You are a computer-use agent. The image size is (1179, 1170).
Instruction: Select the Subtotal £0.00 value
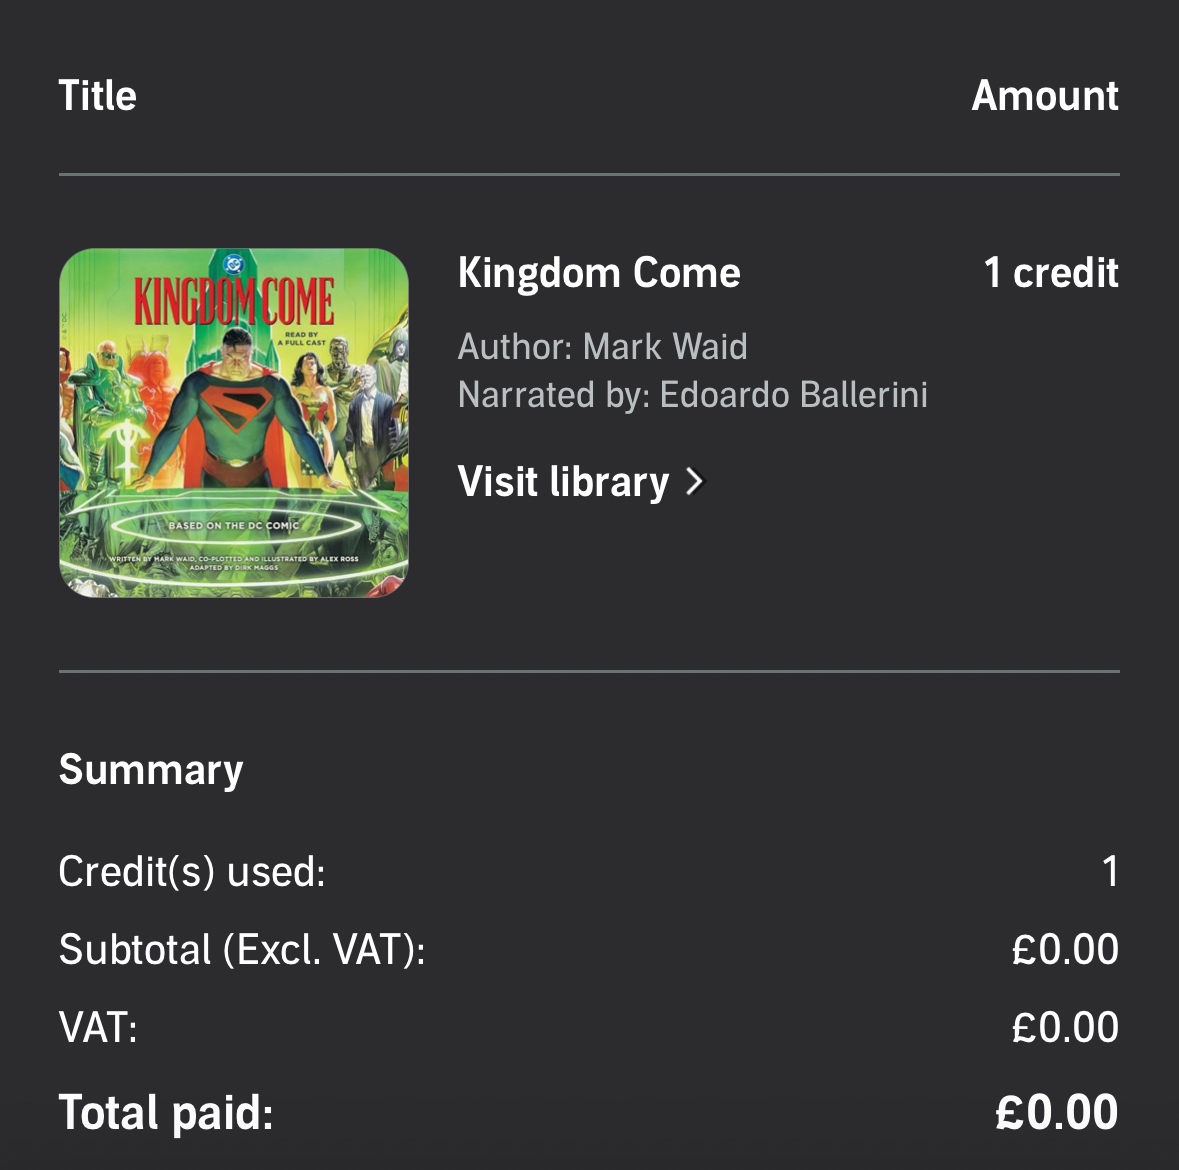point(1065,950)
